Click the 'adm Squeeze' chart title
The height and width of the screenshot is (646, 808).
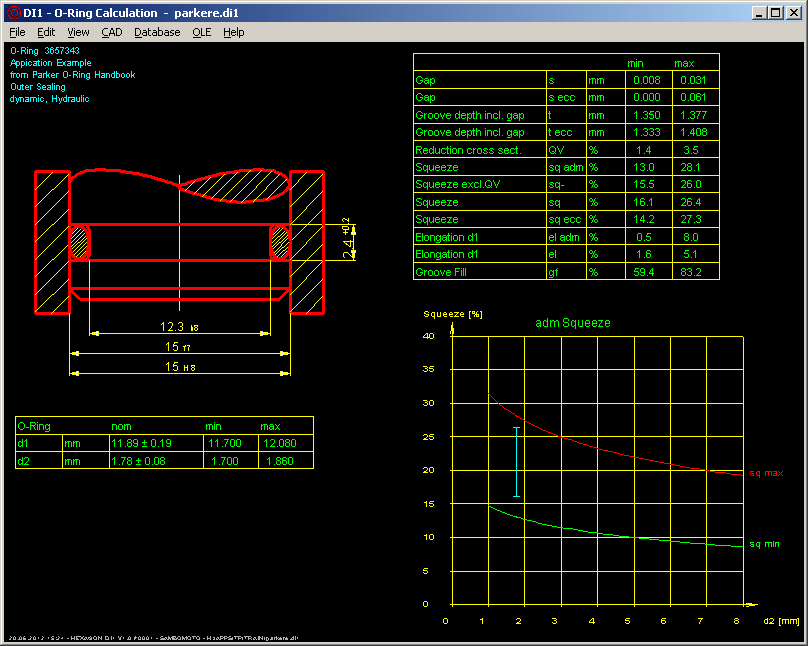573,323
